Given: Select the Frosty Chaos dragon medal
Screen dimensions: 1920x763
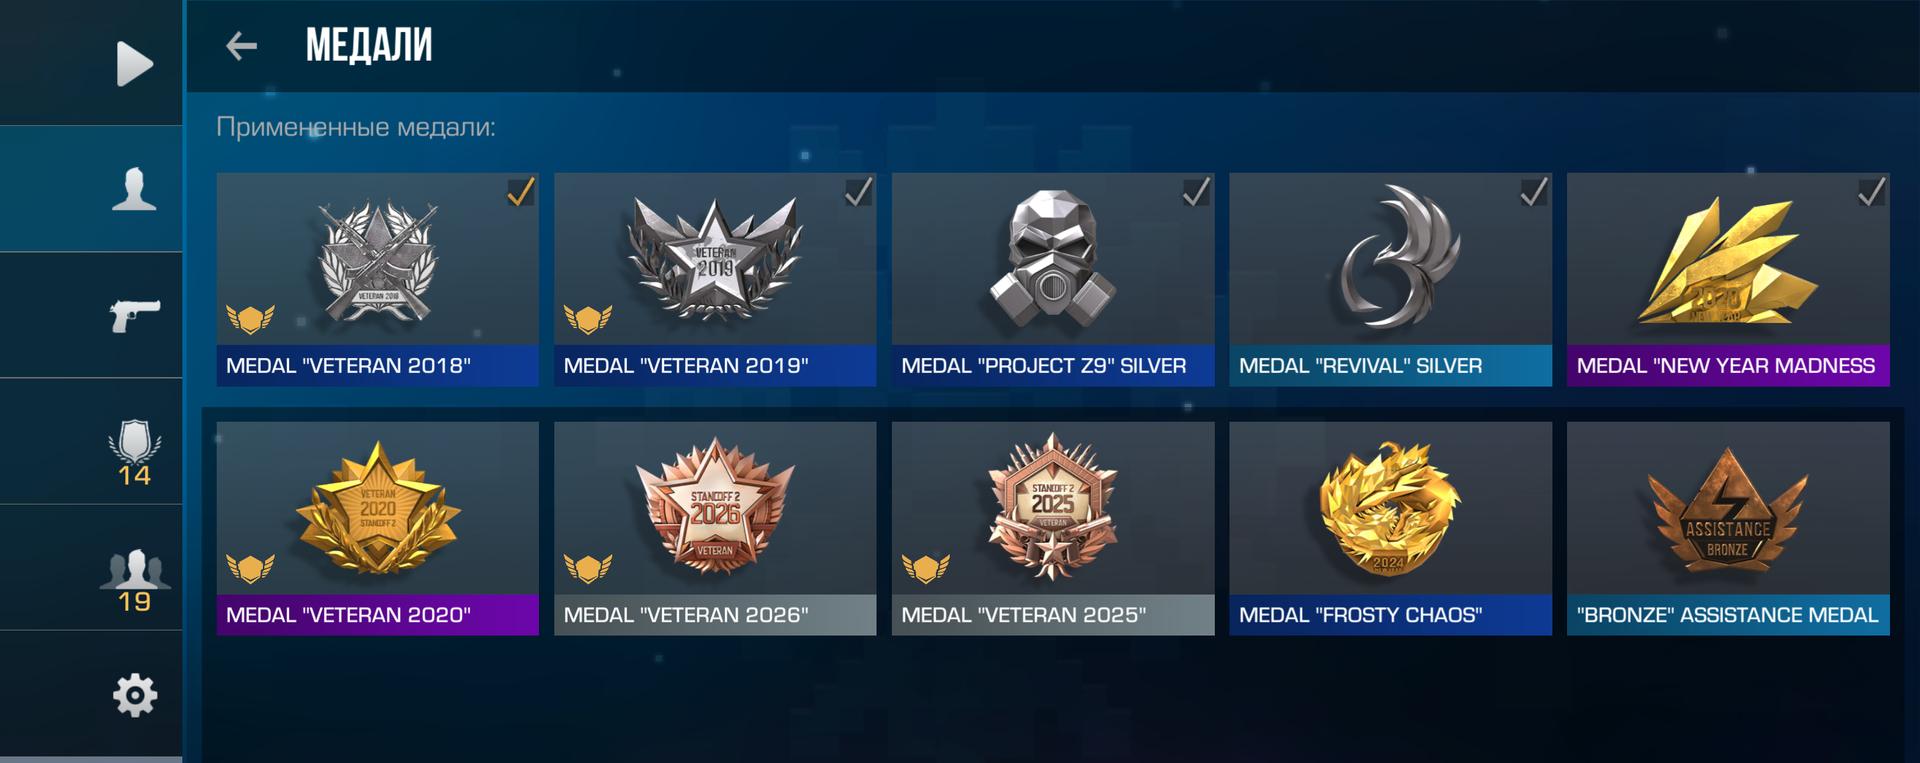Looking at the screenshot, I should coord(1391,528).
